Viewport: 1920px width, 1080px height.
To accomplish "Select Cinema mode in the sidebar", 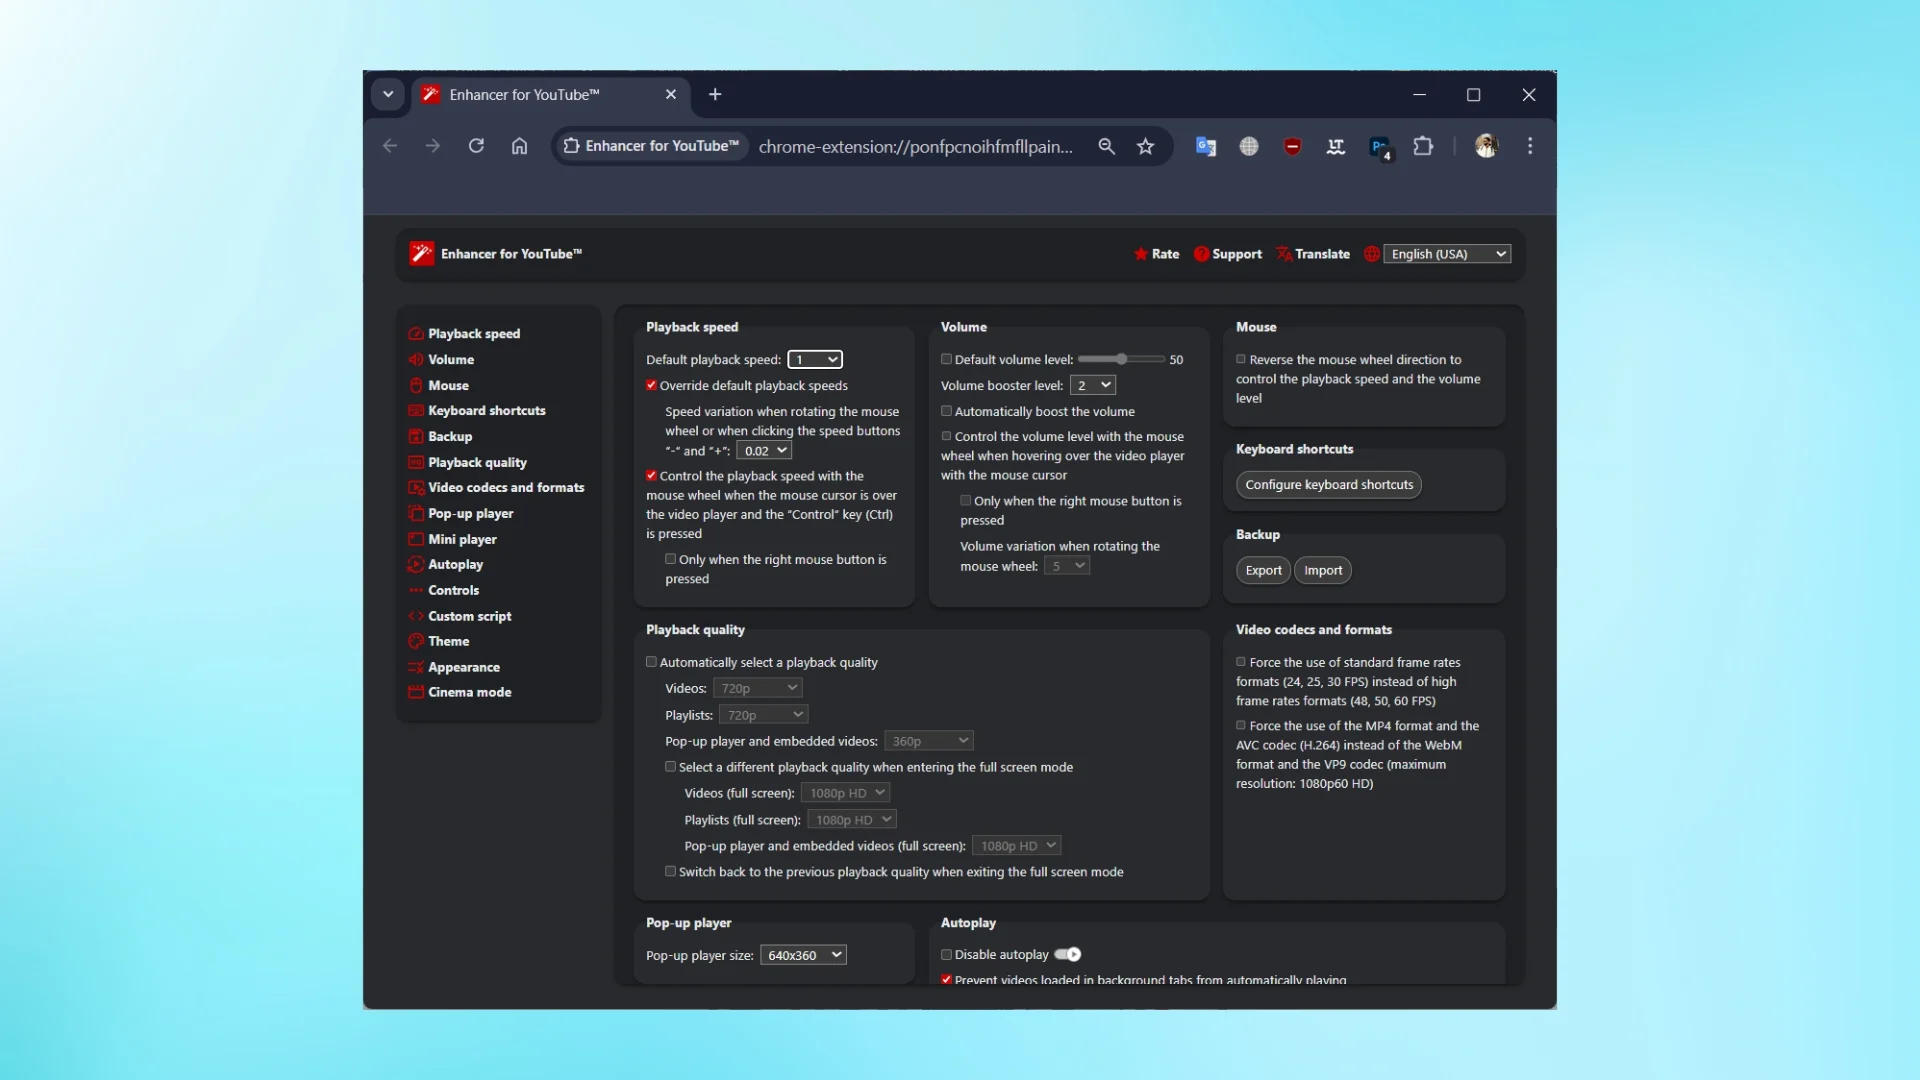I will [469, 692].
